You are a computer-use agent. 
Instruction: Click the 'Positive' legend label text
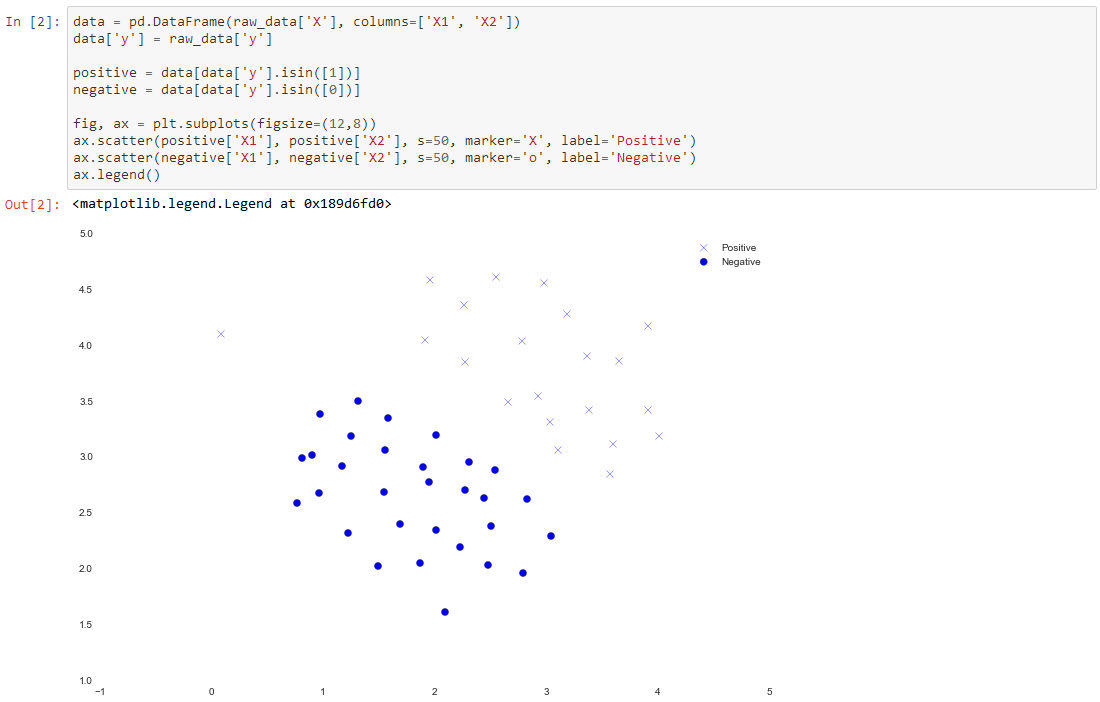739,247
